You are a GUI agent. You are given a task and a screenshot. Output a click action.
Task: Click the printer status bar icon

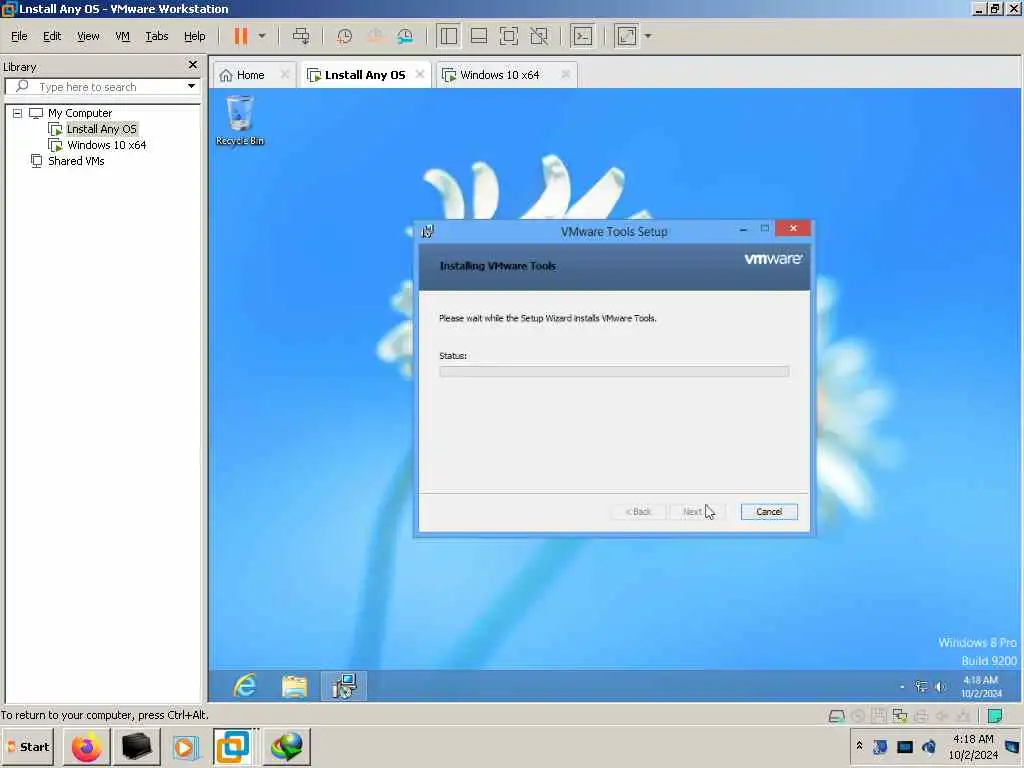[921, 716]
